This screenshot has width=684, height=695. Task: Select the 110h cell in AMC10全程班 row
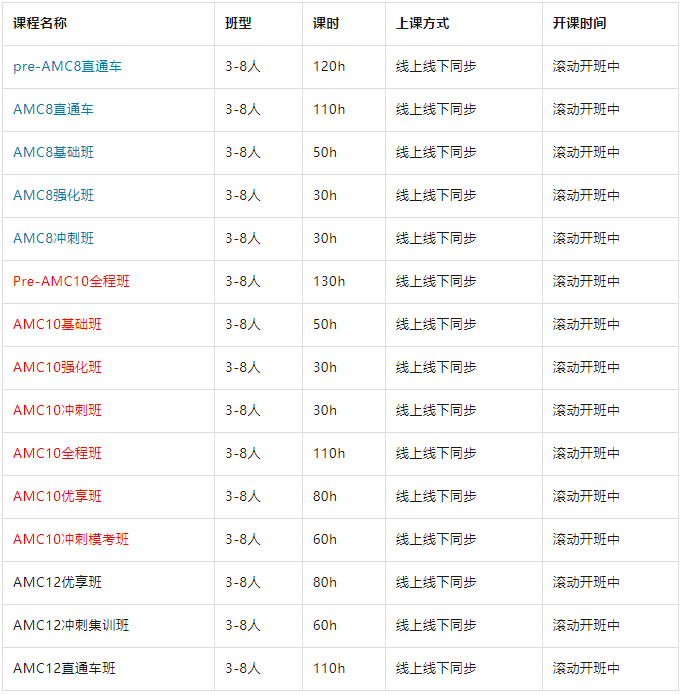[x=344, y=453]
